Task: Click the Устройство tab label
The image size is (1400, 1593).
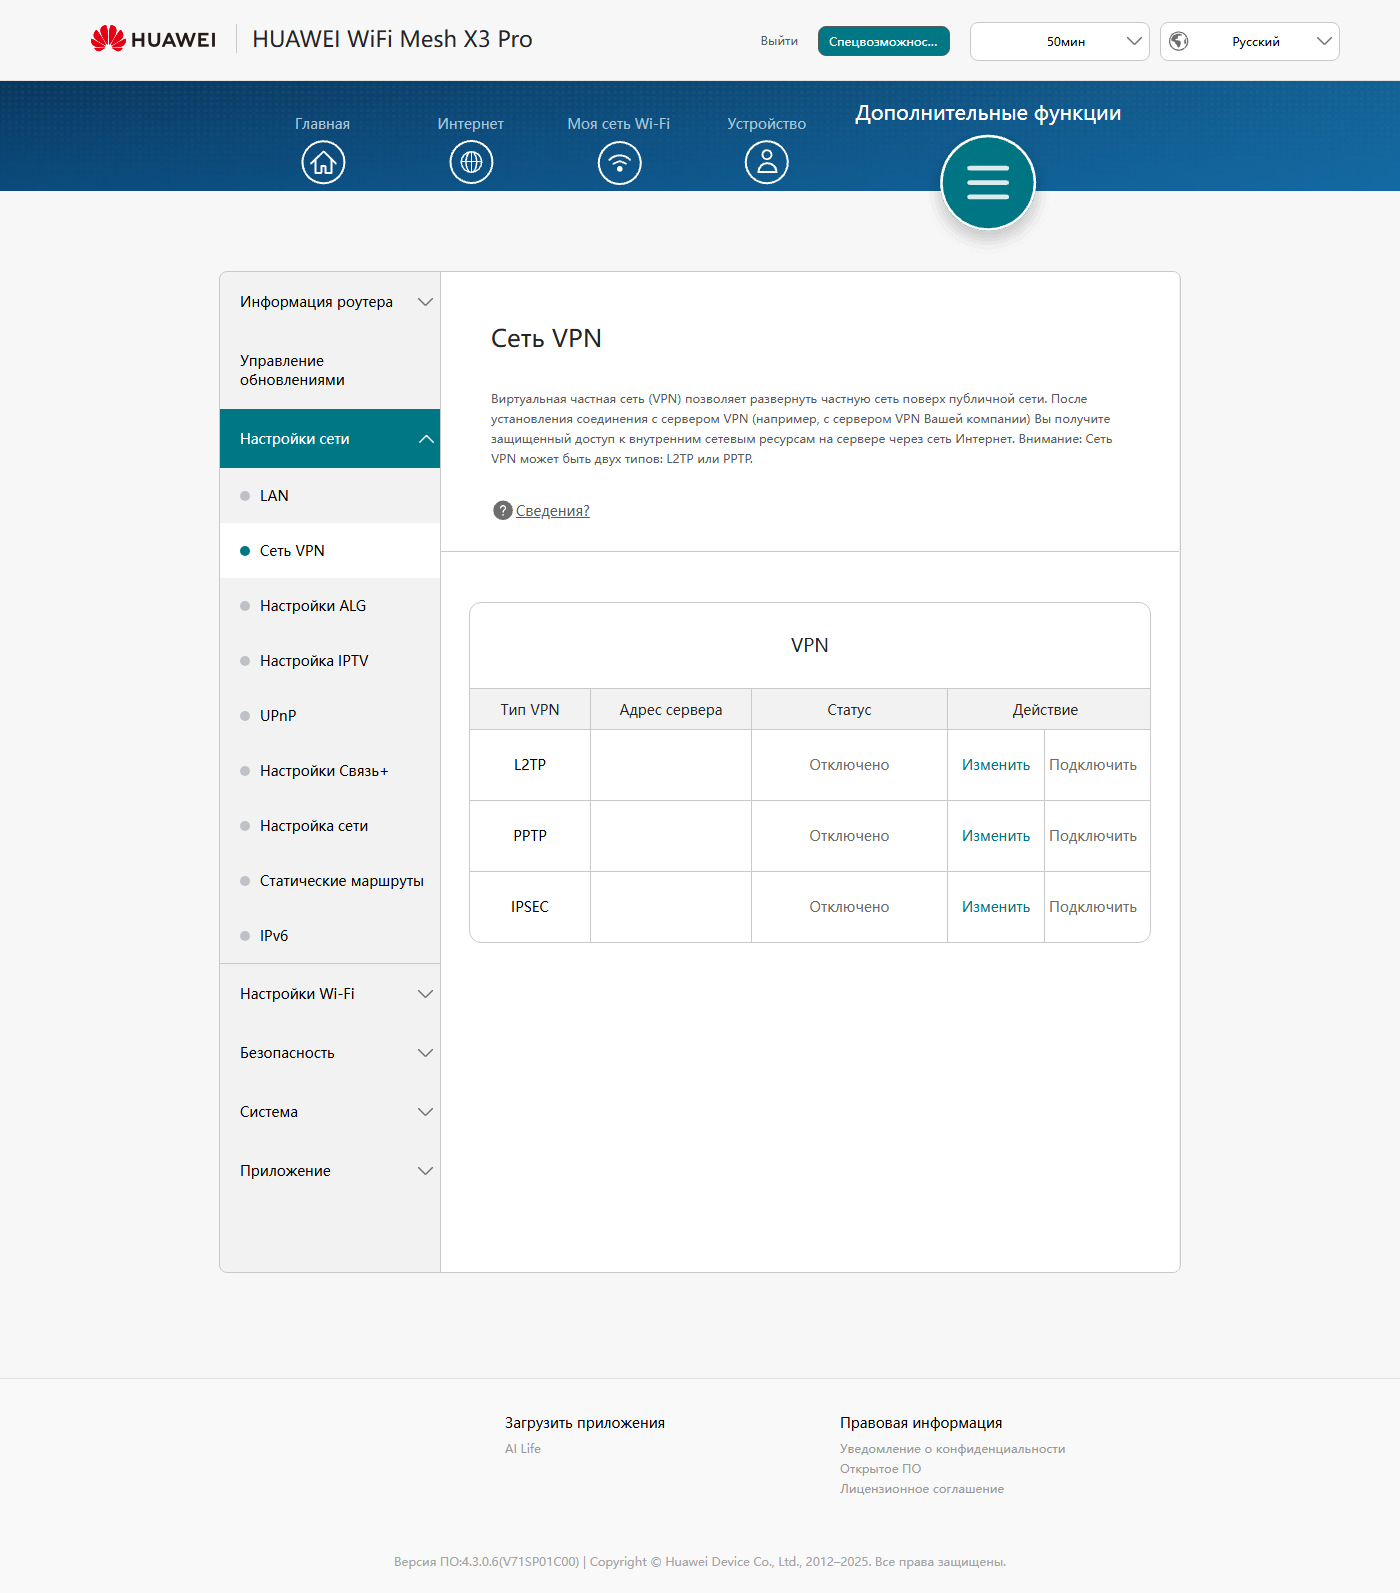Action: point(767,124)
